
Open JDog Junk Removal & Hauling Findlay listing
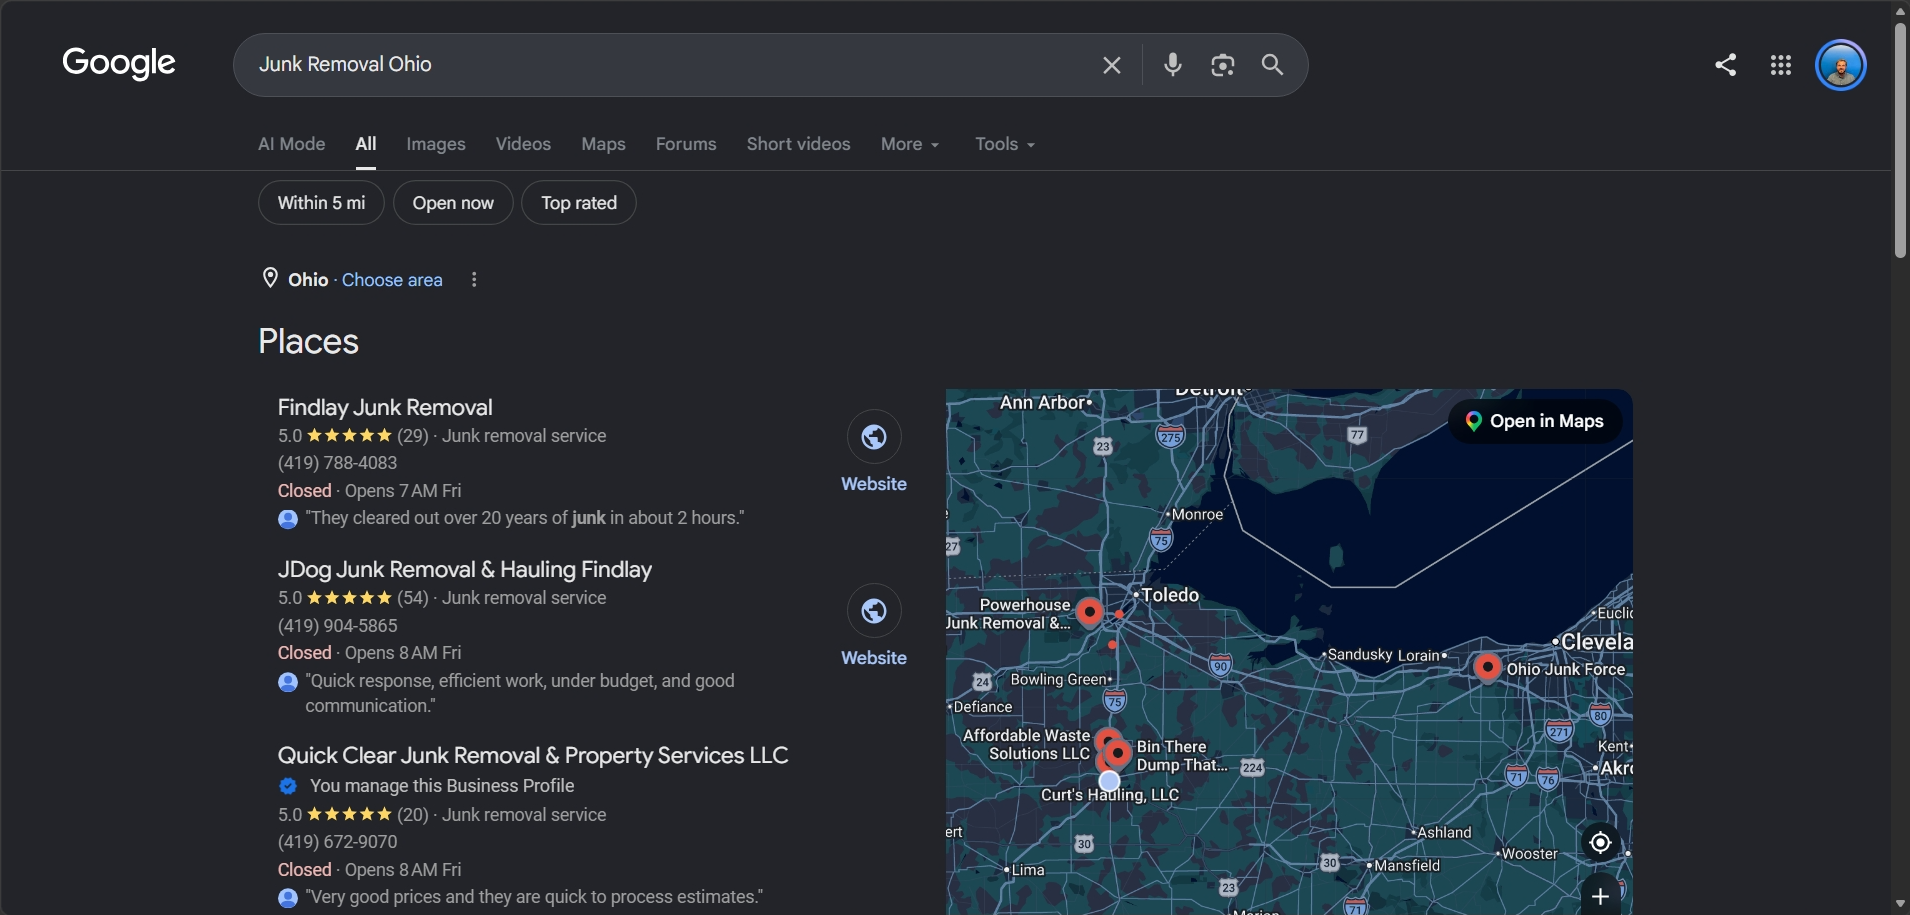(x=465, y=570)
